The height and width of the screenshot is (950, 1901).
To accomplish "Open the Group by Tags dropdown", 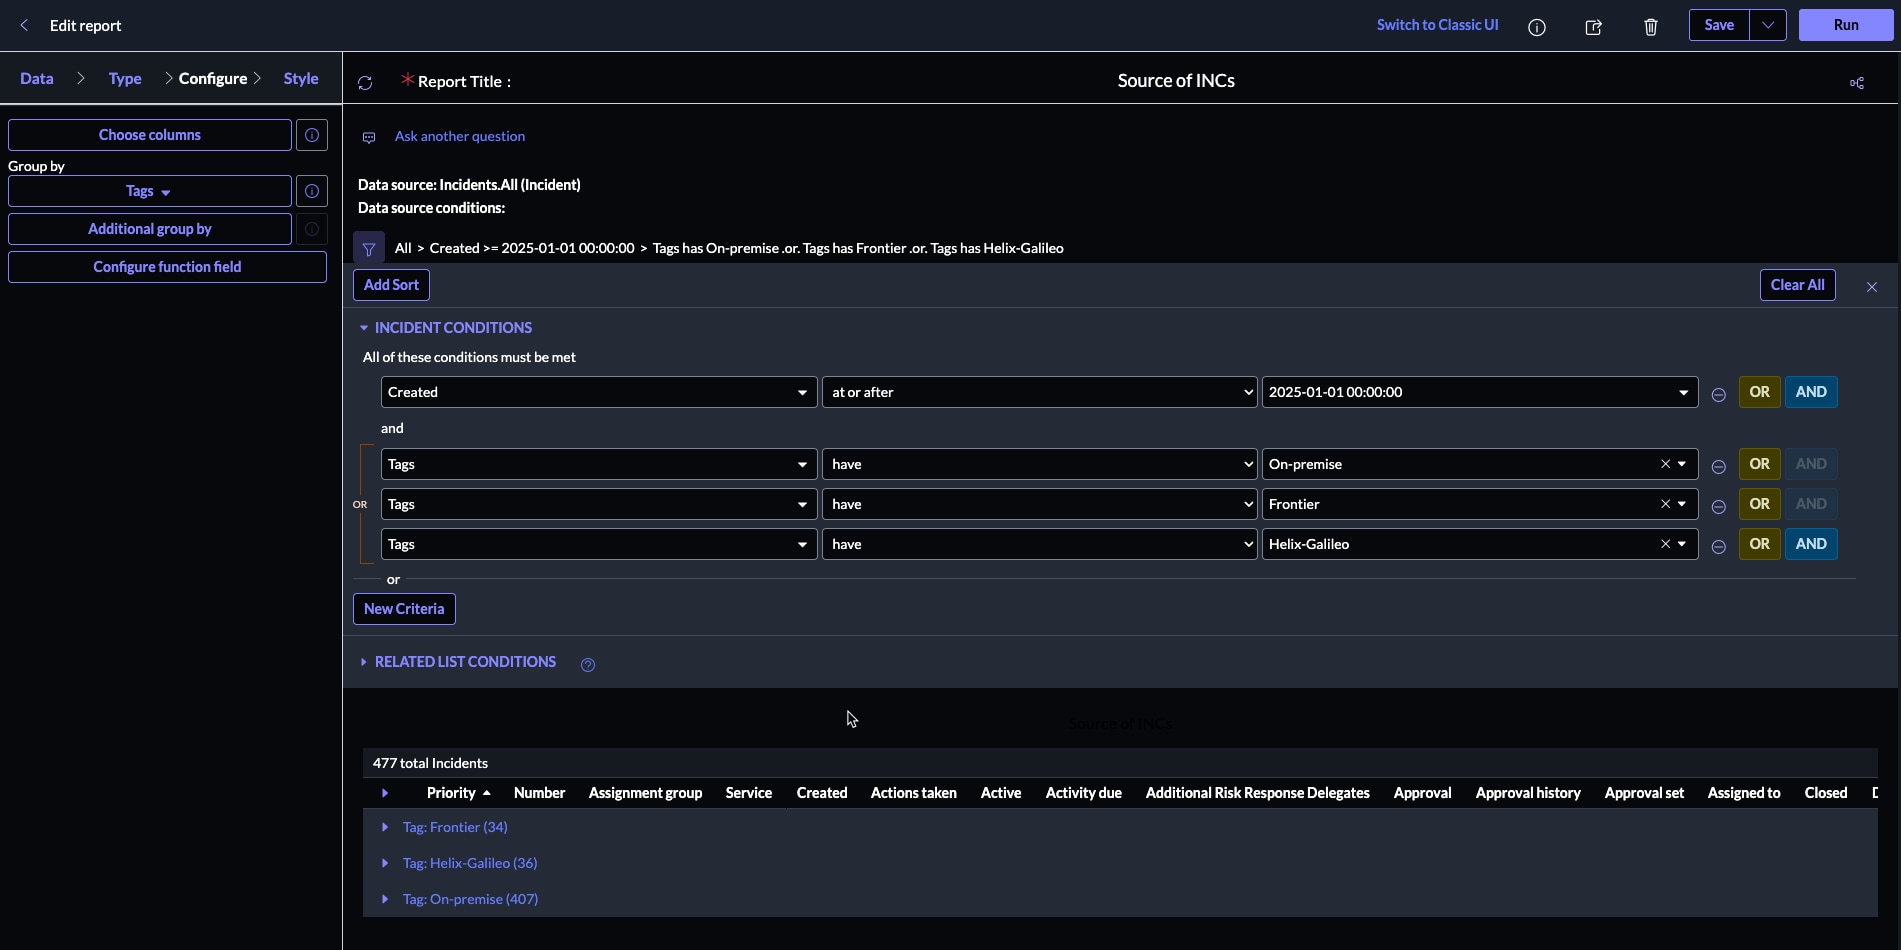I will [149, 191].
